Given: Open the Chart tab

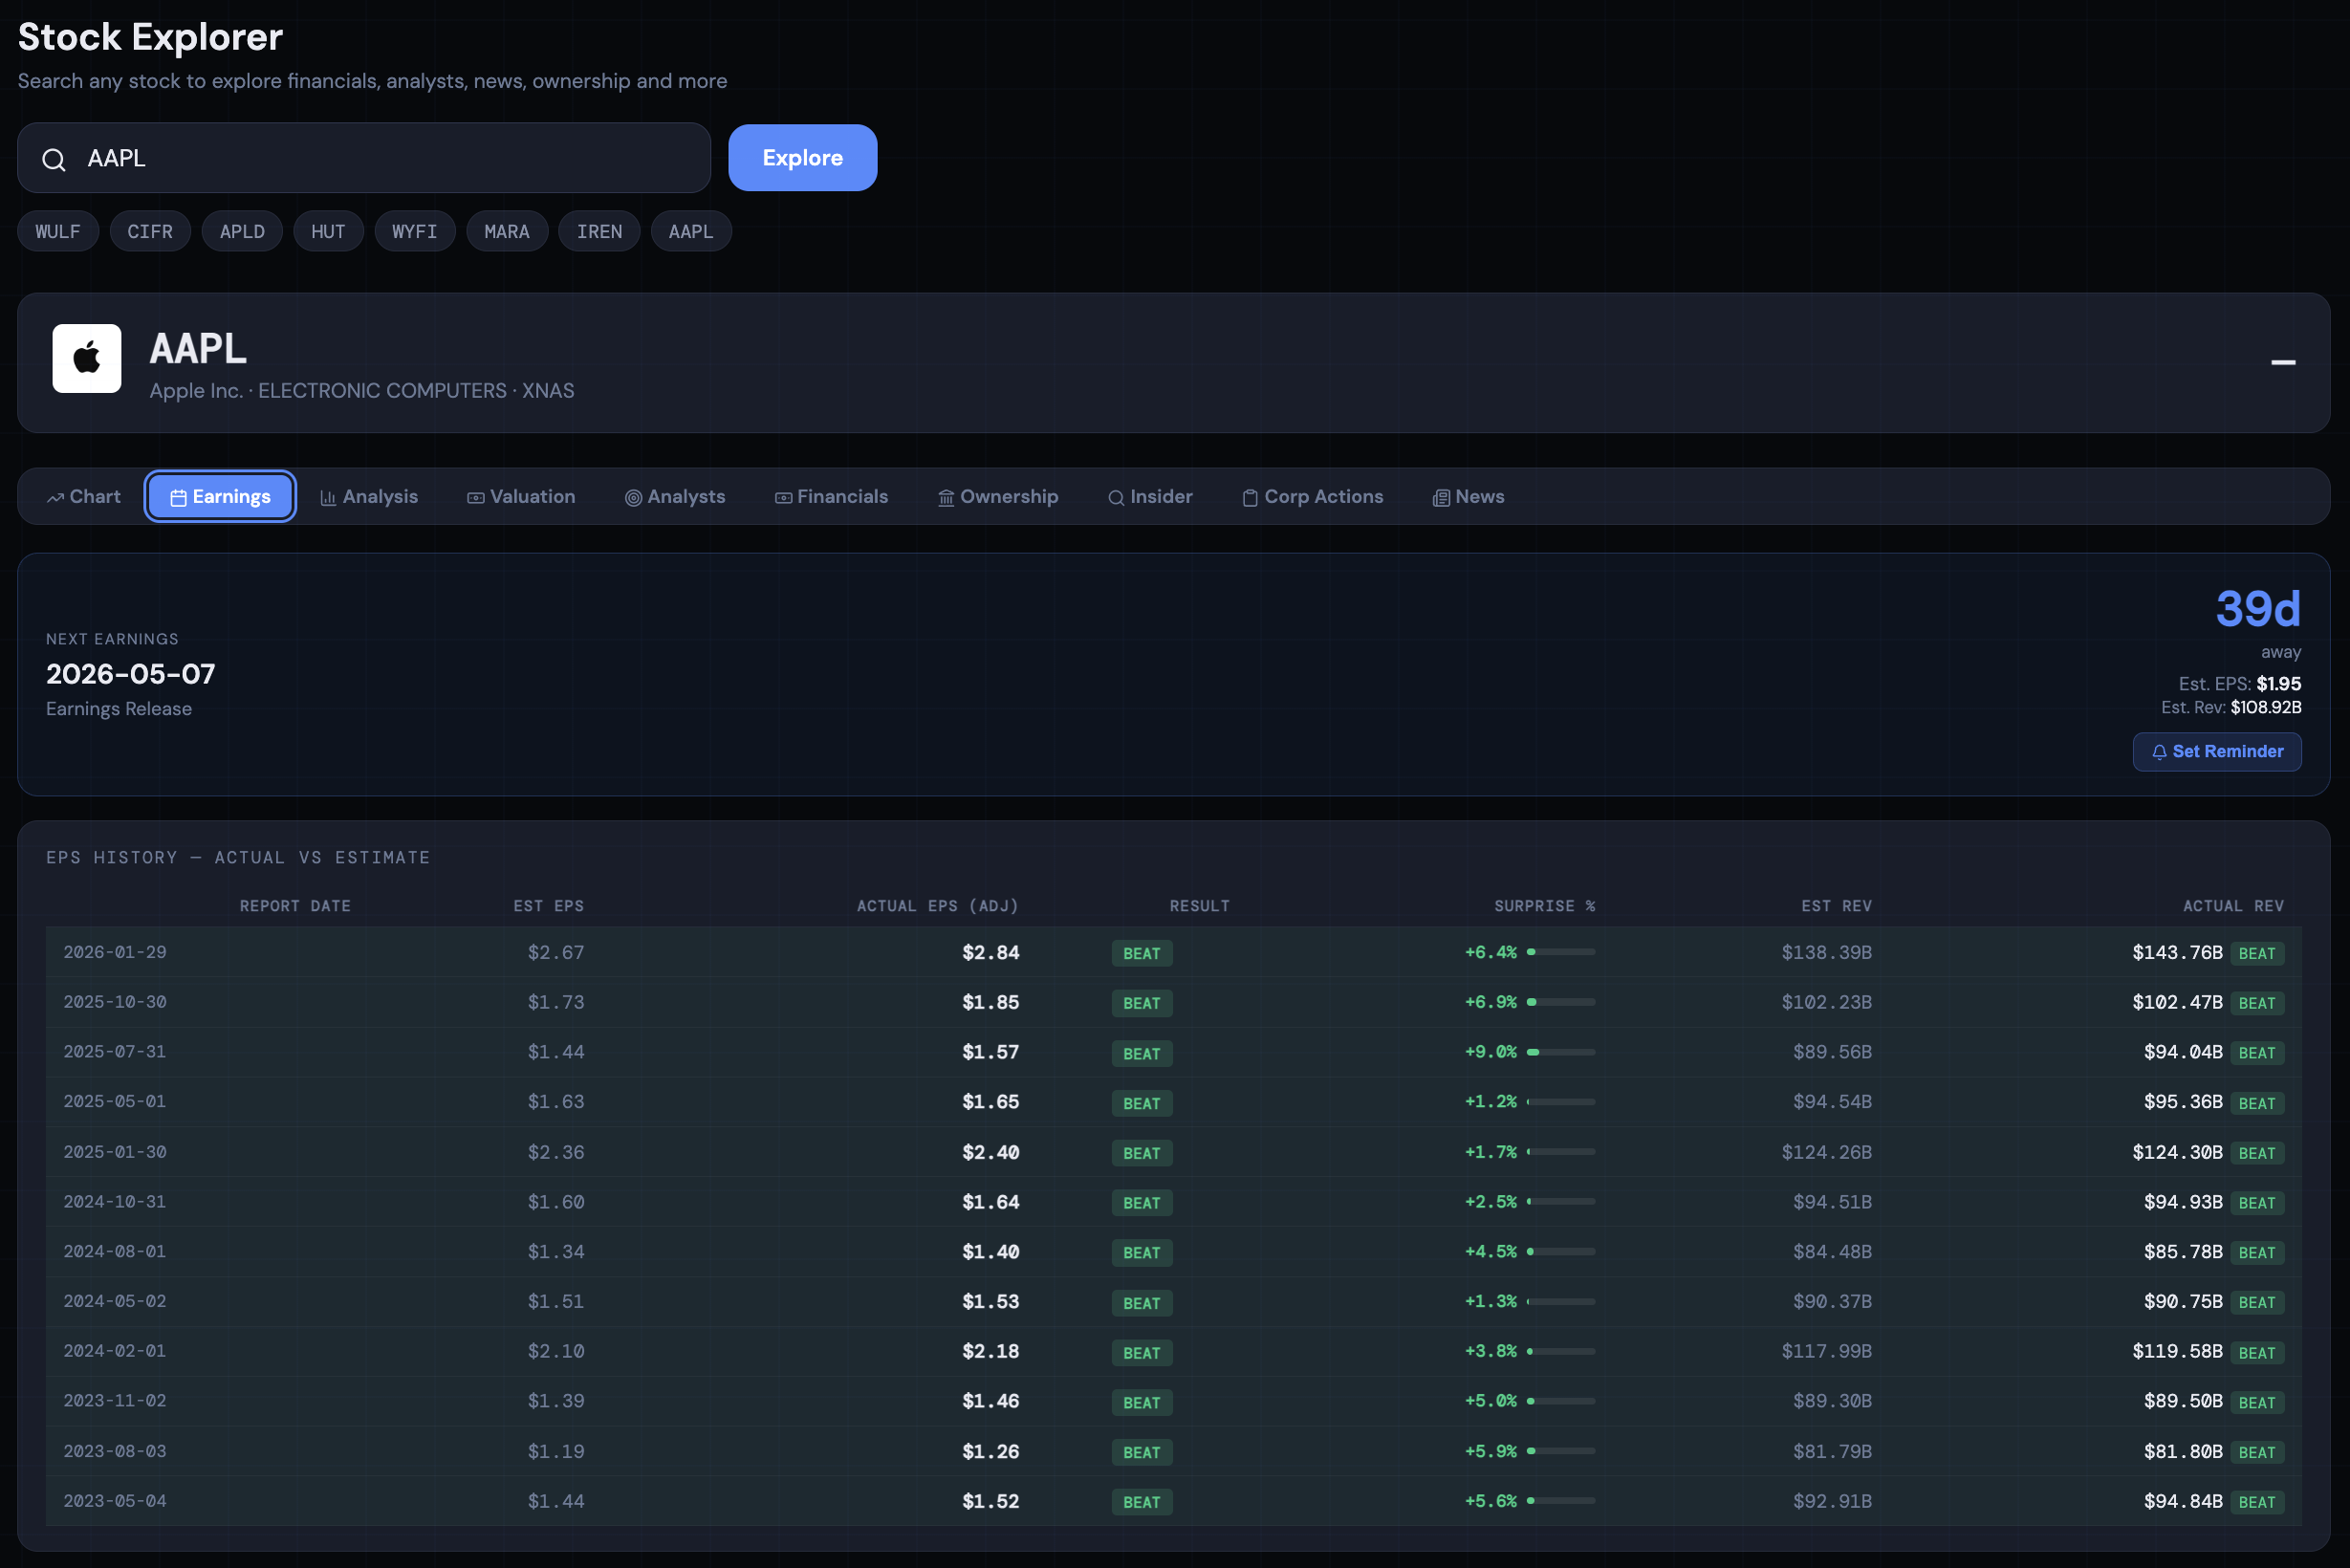Looking at the screenshot, I should [x=84, y=497].
